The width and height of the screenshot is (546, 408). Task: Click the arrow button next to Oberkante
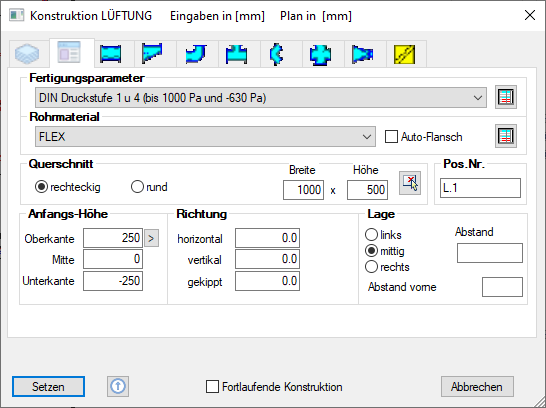pyautogui.click(x=151, y=238)
